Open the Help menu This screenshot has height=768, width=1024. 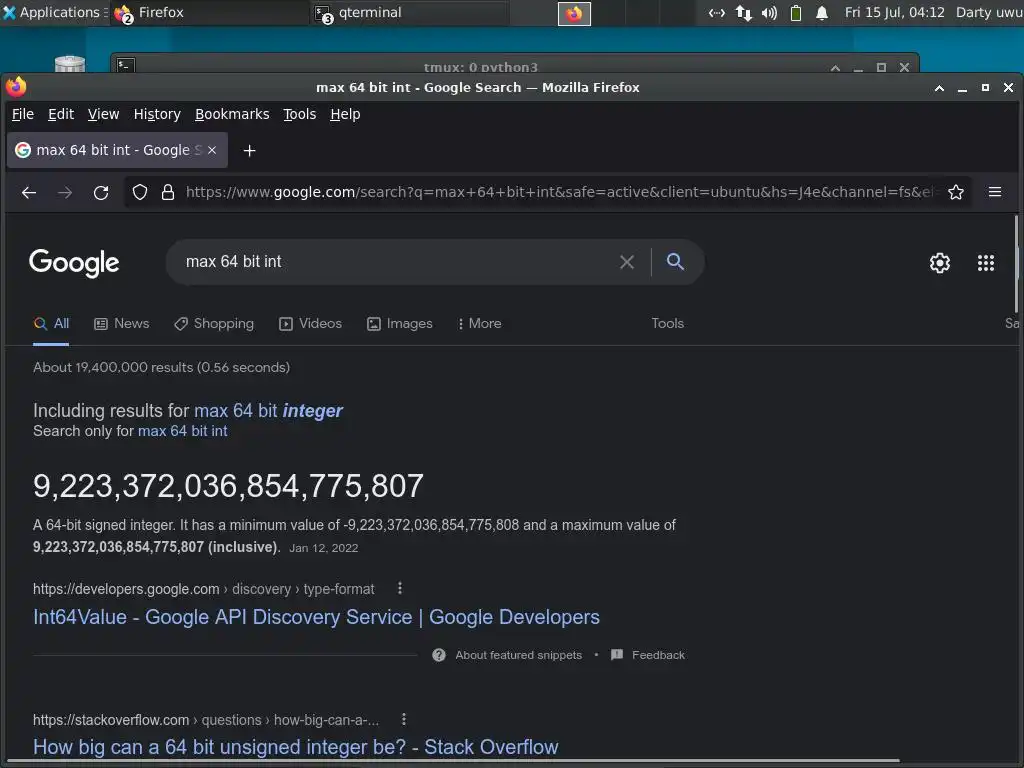click(x=345, y=114)
